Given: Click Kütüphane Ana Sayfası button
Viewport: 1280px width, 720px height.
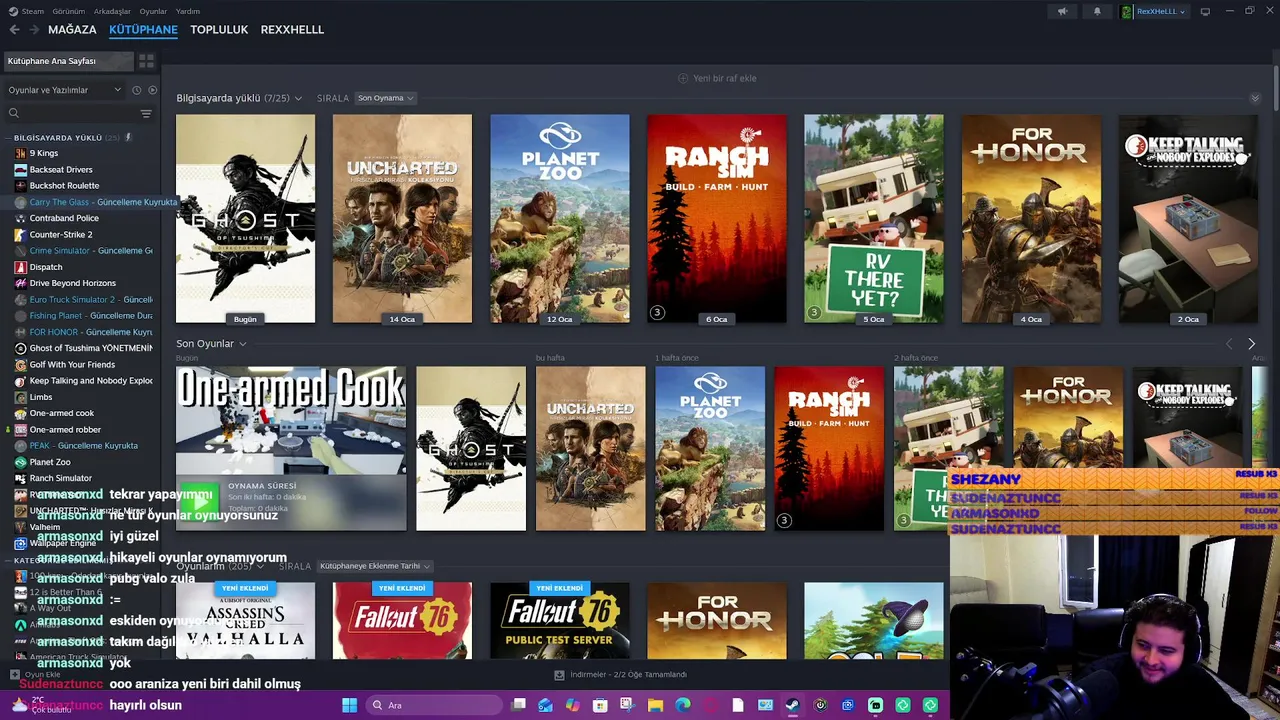Looking at the screenshot, I should coord(68,61).
